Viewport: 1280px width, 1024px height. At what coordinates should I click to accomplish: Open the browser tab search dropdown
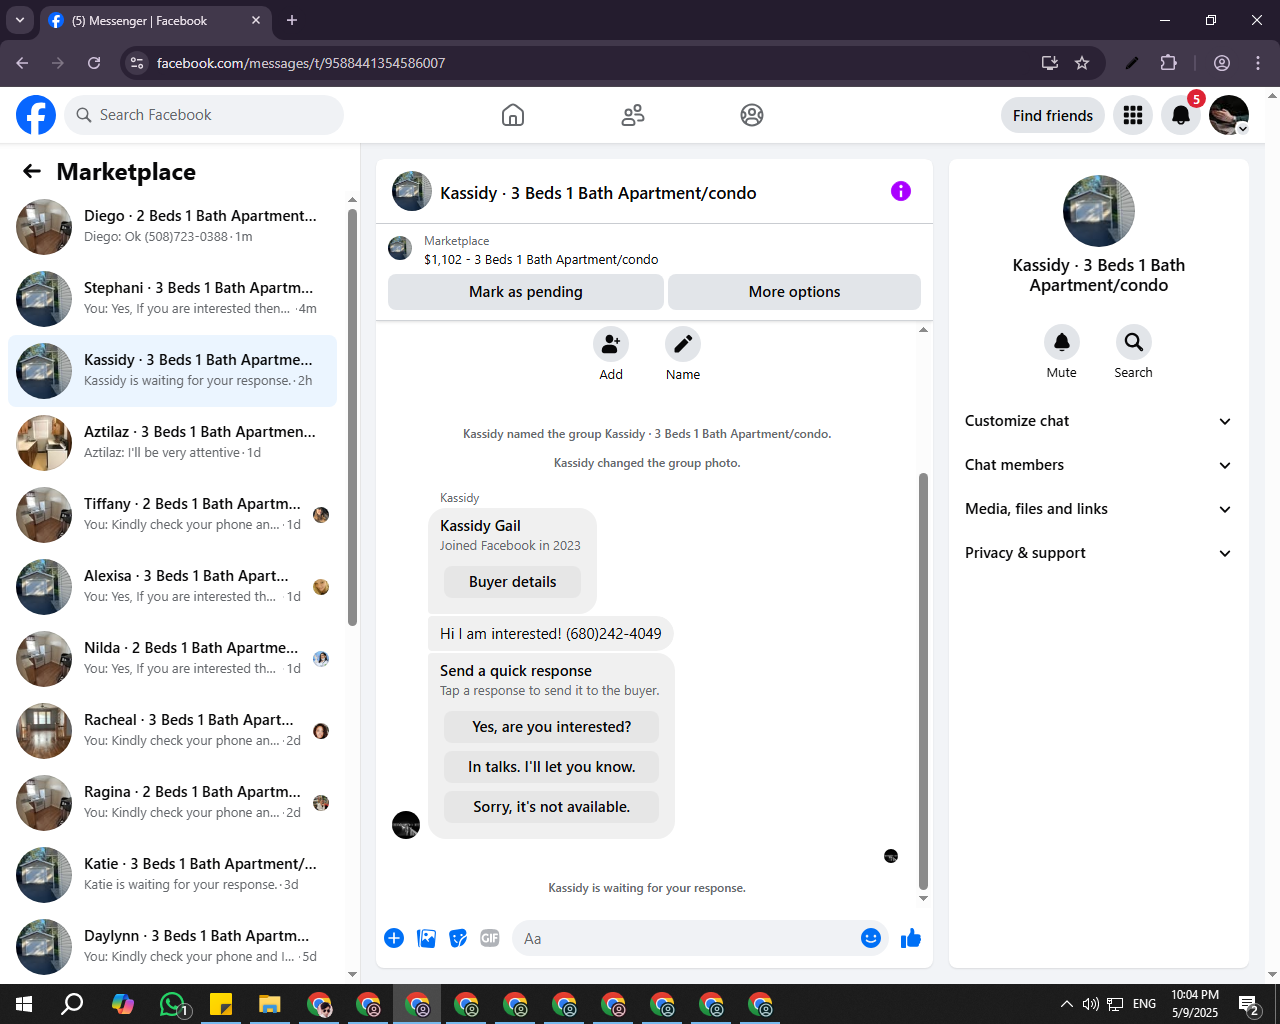click(20, 20)
